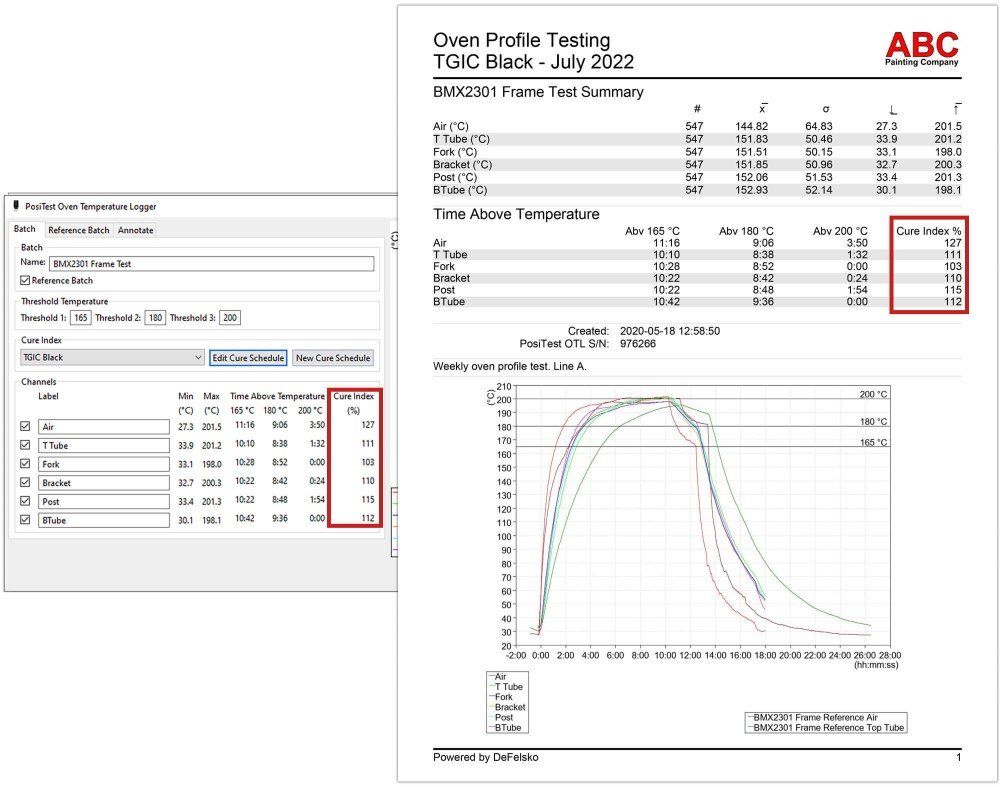
Task: Uncheck the Air channel checkbox
Action: pos(25,426)
